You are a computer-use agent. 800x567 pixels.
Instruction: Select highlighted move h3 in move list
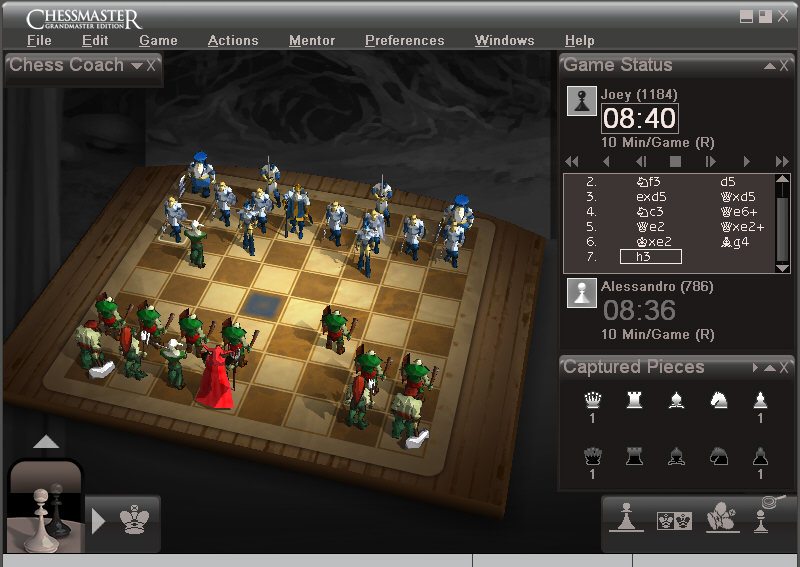[651, 257]
